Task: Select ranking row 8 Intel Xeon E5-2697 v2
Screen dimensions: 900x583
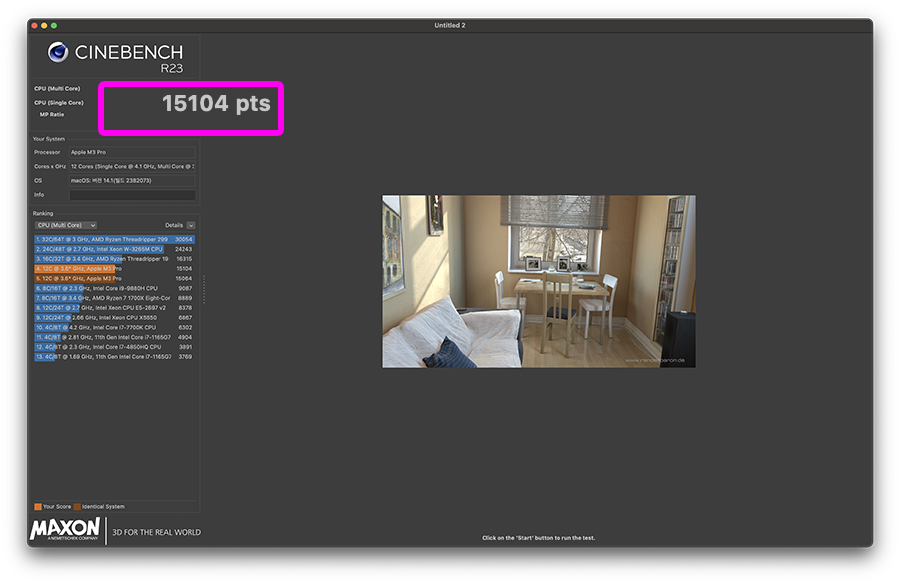Action: [114, 308]
